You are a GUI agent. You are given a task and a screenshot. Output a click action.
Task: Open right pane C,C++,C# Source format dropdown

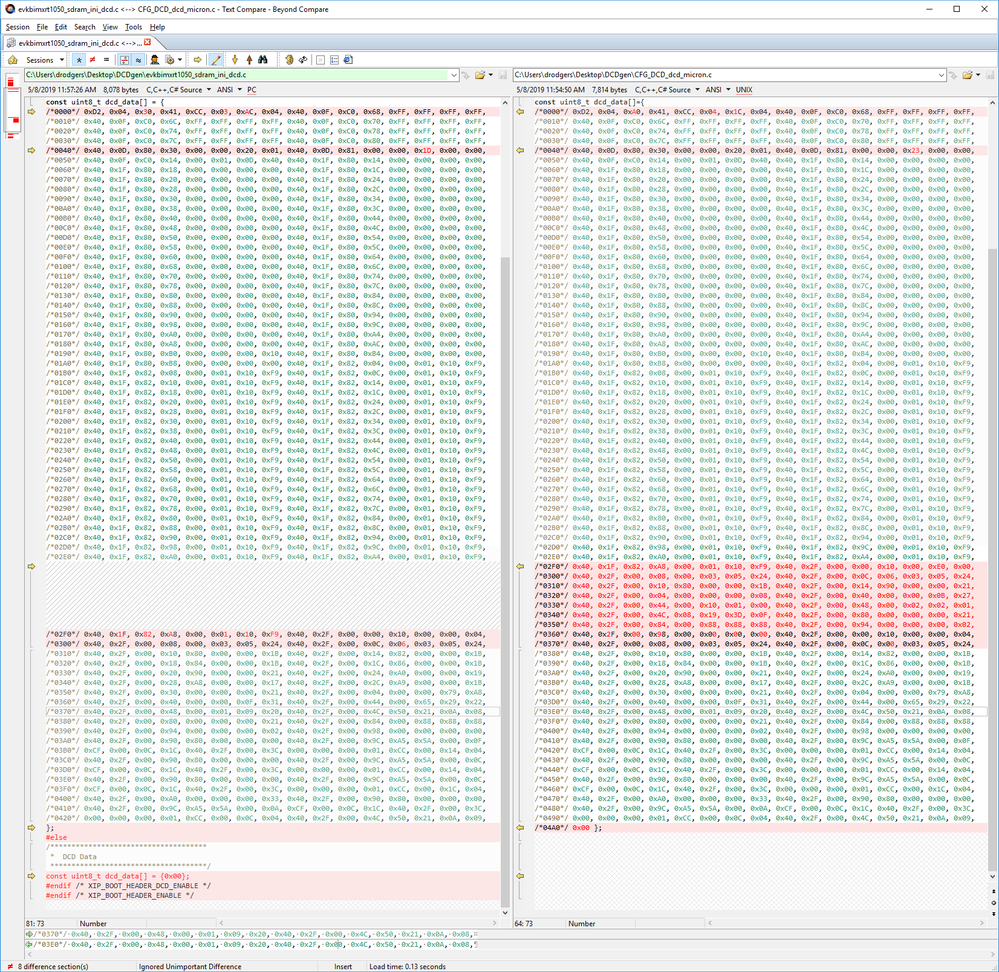pyautogui.click(x=667, y=90)
